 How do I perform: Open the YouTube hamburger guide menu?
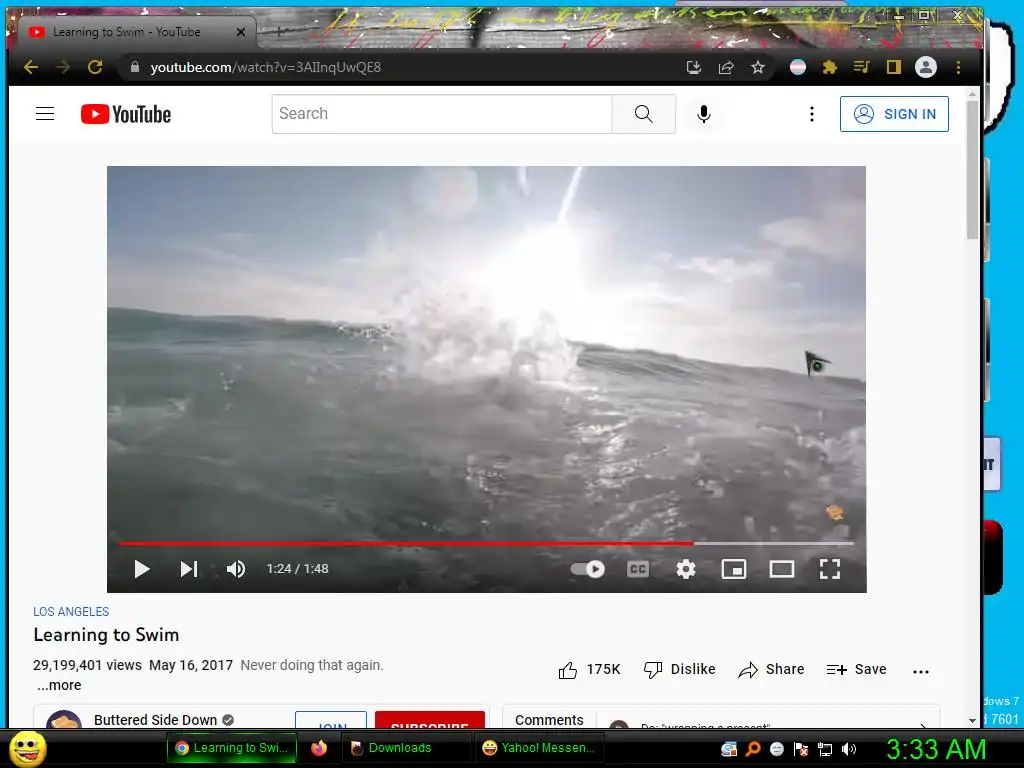coord(45,114)
